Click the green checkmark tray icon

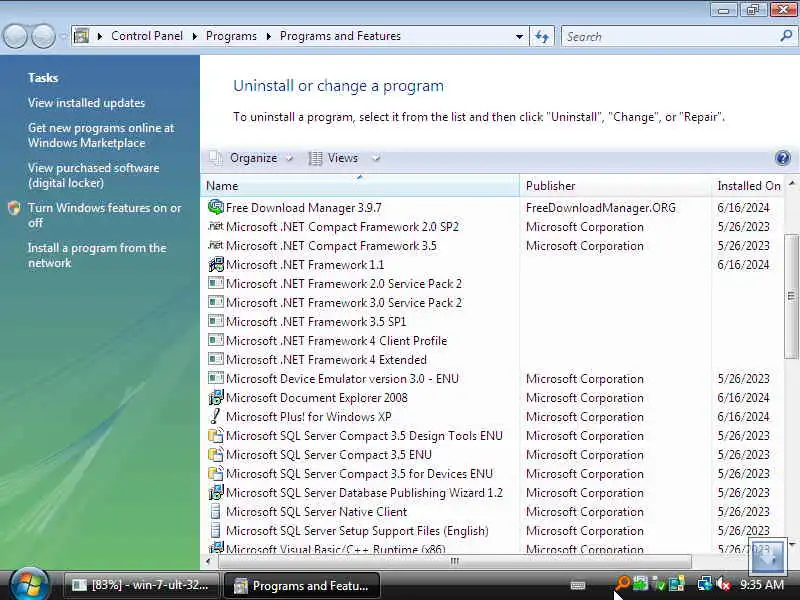tap(659, 584)
